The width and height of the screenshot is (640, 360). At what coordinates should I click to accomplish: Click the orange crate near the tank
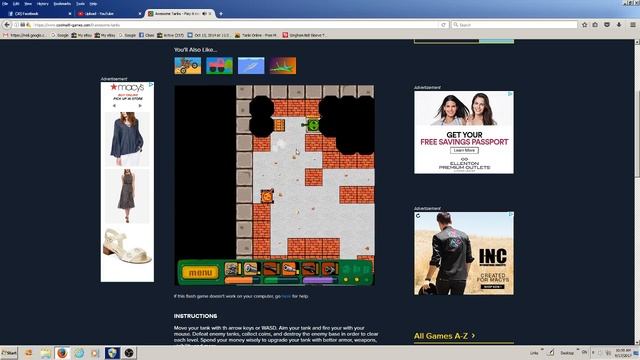click(x=280, y=125)
